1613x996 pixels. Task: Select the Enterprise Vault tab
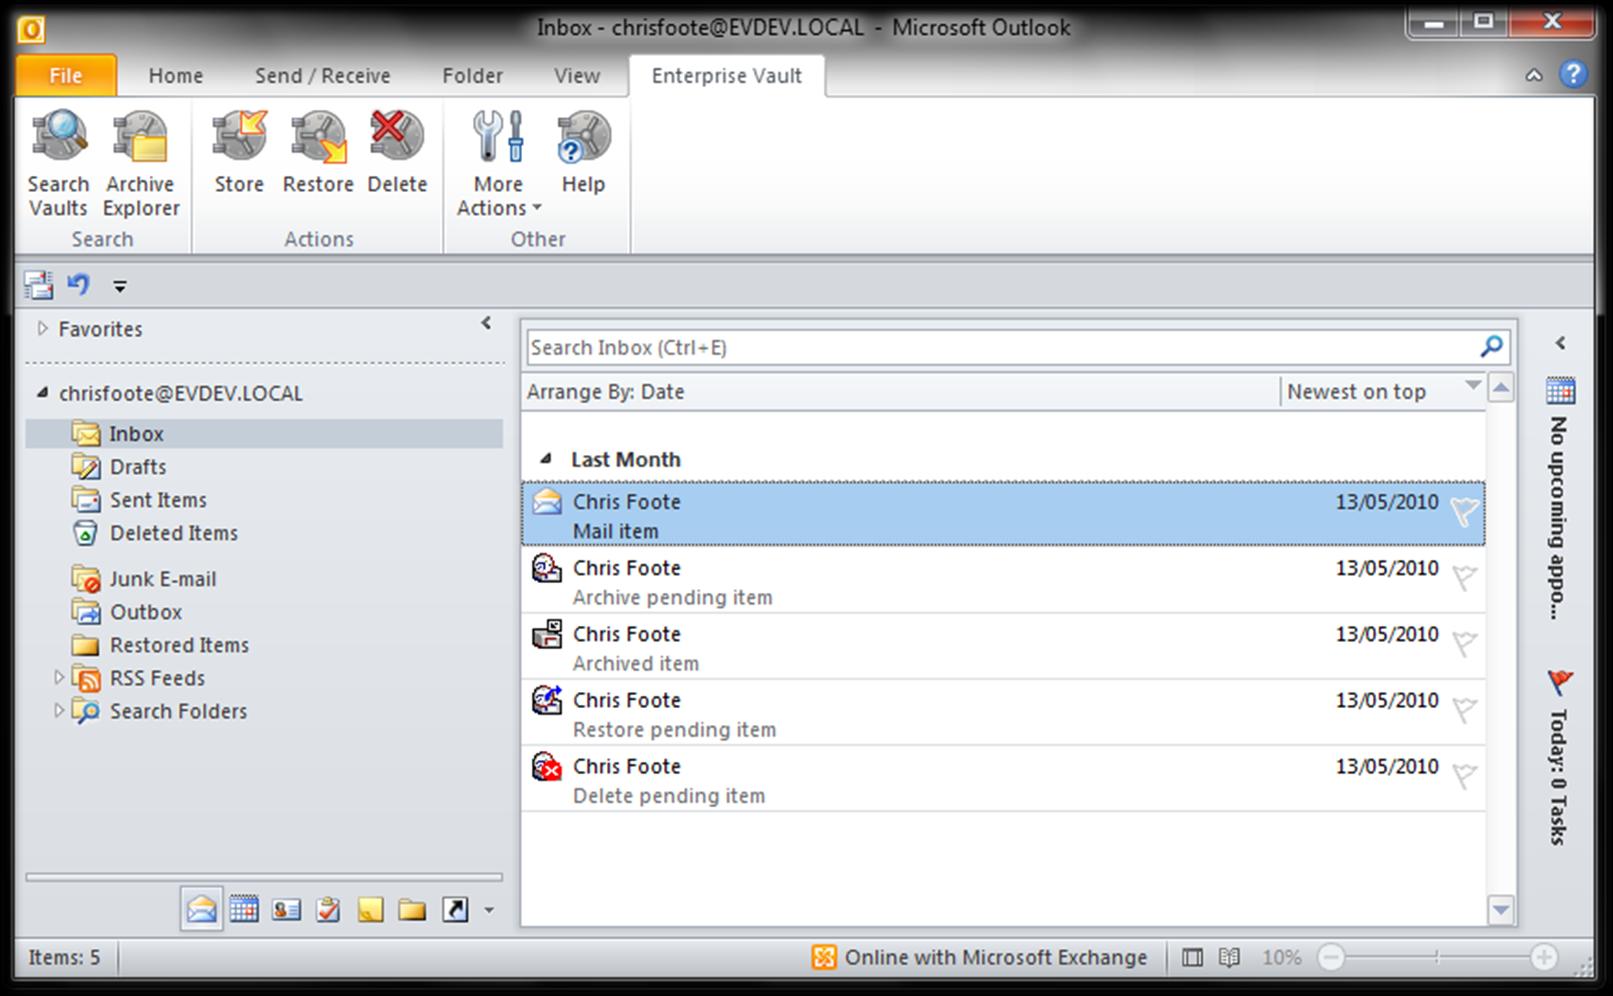click(727, 76)
